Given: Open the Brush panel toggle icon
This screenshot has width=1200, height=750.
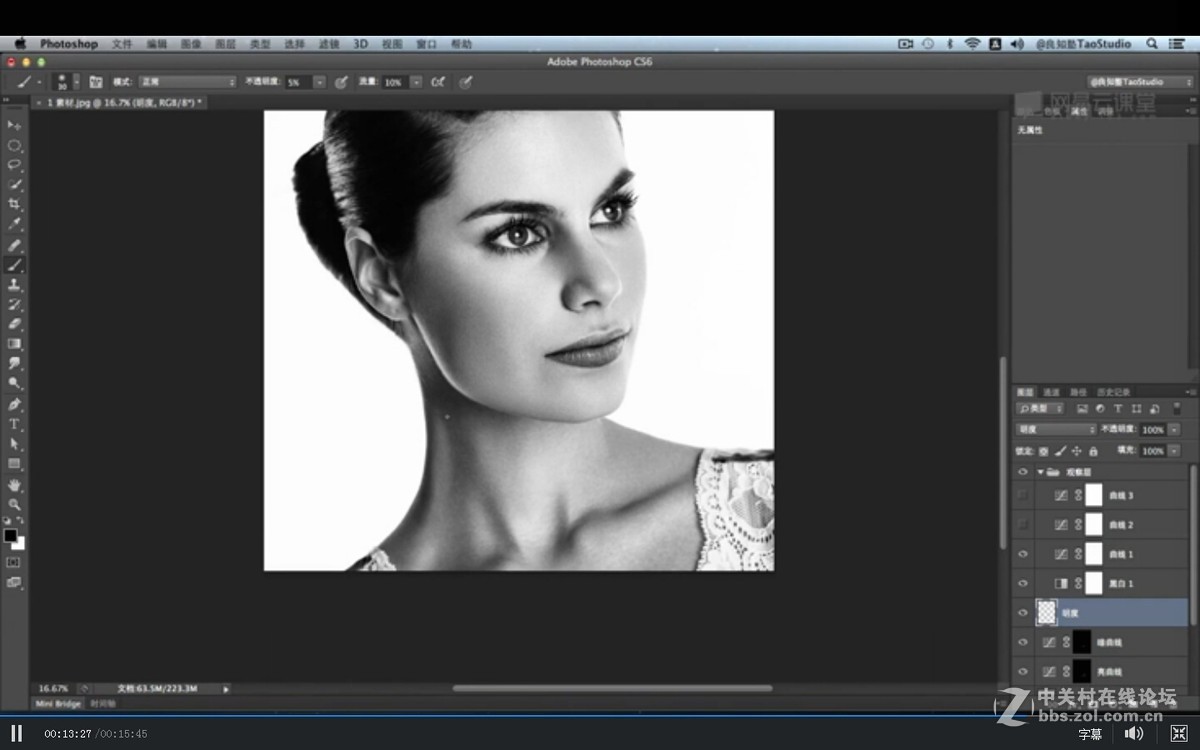Looking at the screenshot, I should coord(96,82).
